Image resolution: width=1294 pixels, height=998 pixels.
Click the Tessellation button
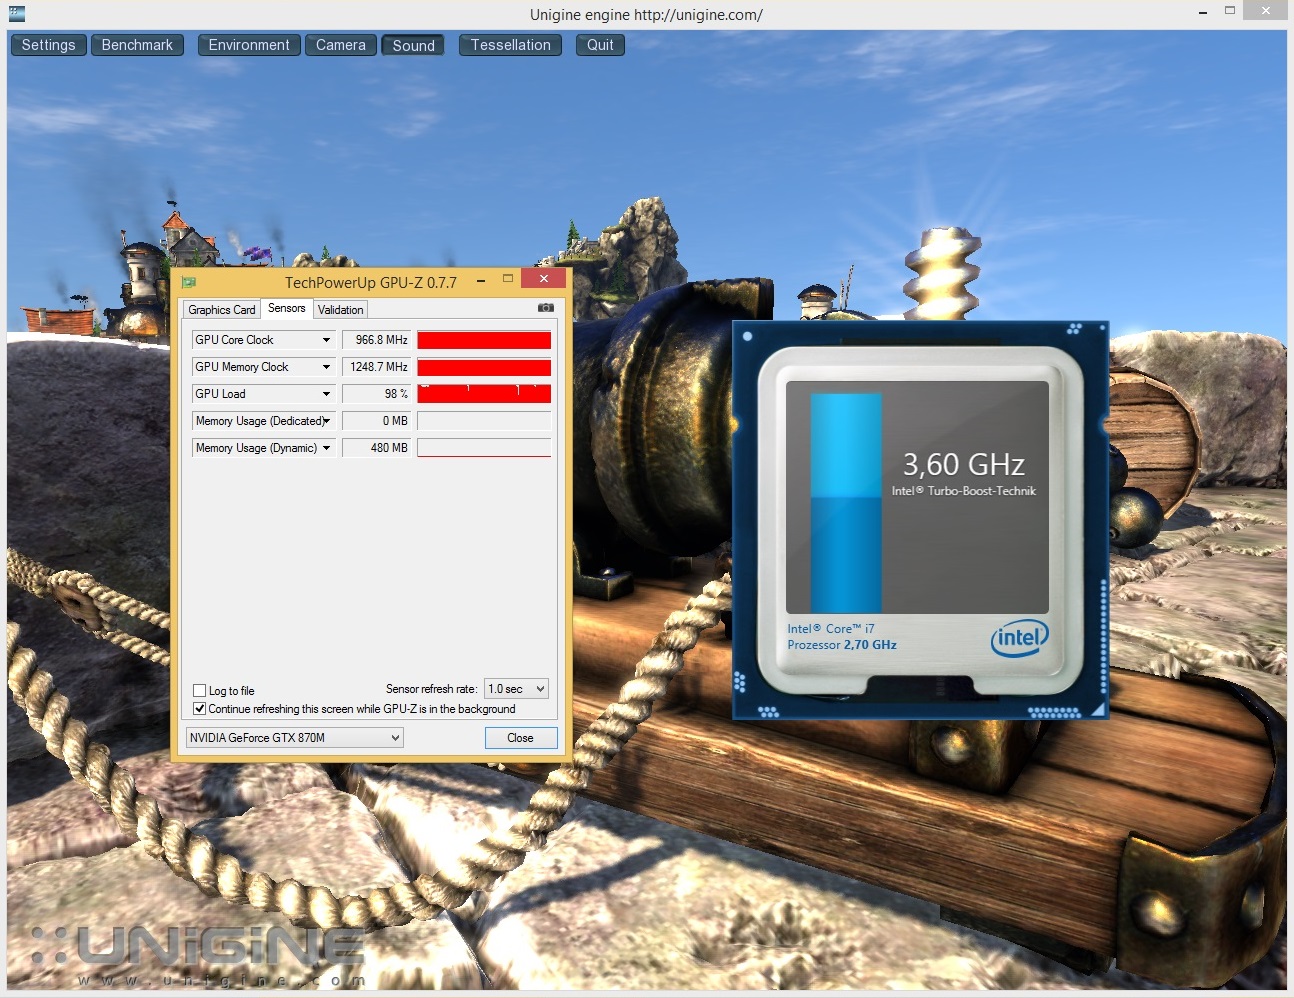point(511,45)
